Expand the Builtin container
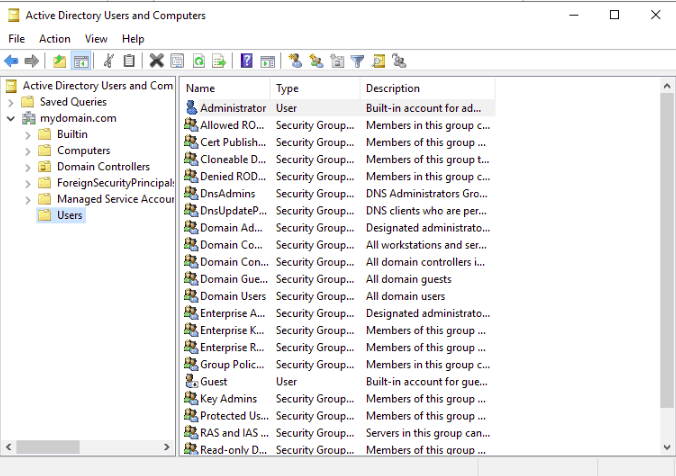 28,135
